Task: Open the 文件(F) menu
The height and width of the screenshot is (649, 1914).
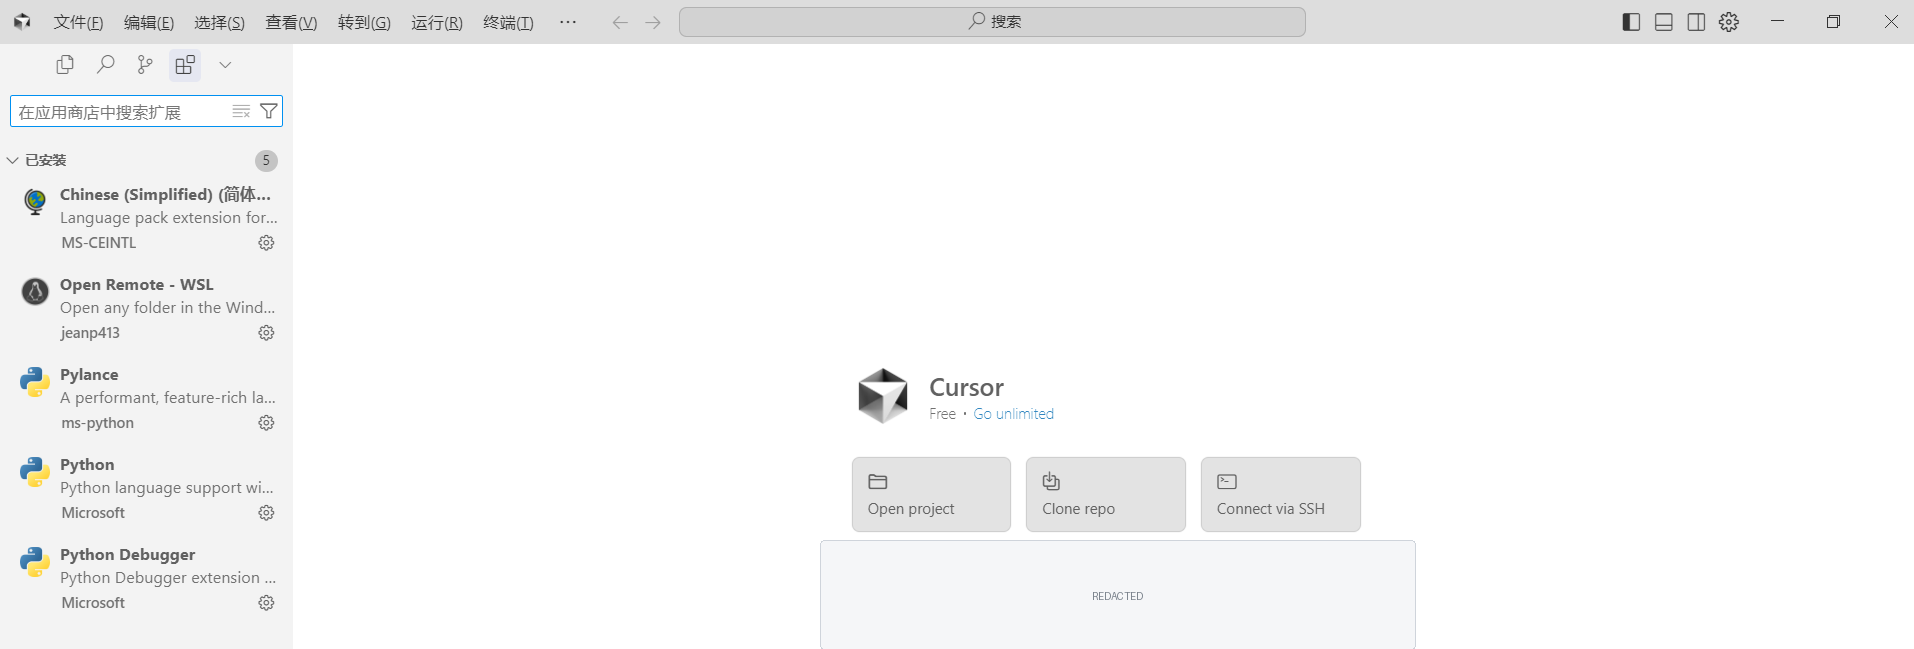Action: click(x=78, y=22)
